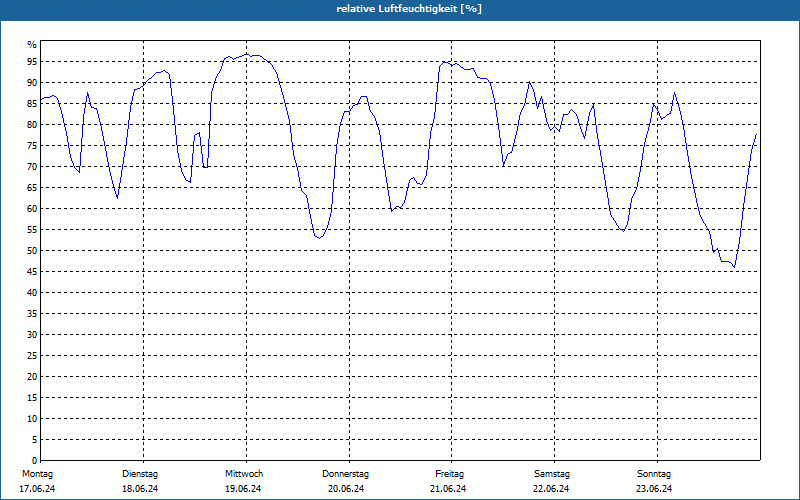Click the '%' unit label on y-axis
800x500 pixels.
tap(32, 45)
